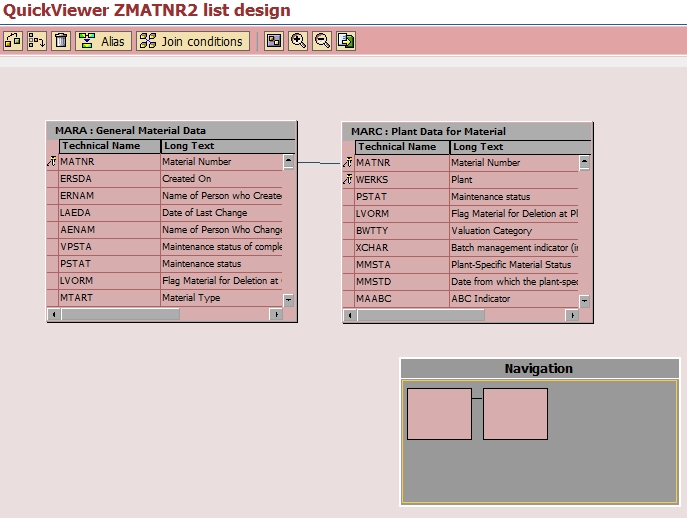
Task: Click the join line between MARA and MARC
Action: coord(320,163)
